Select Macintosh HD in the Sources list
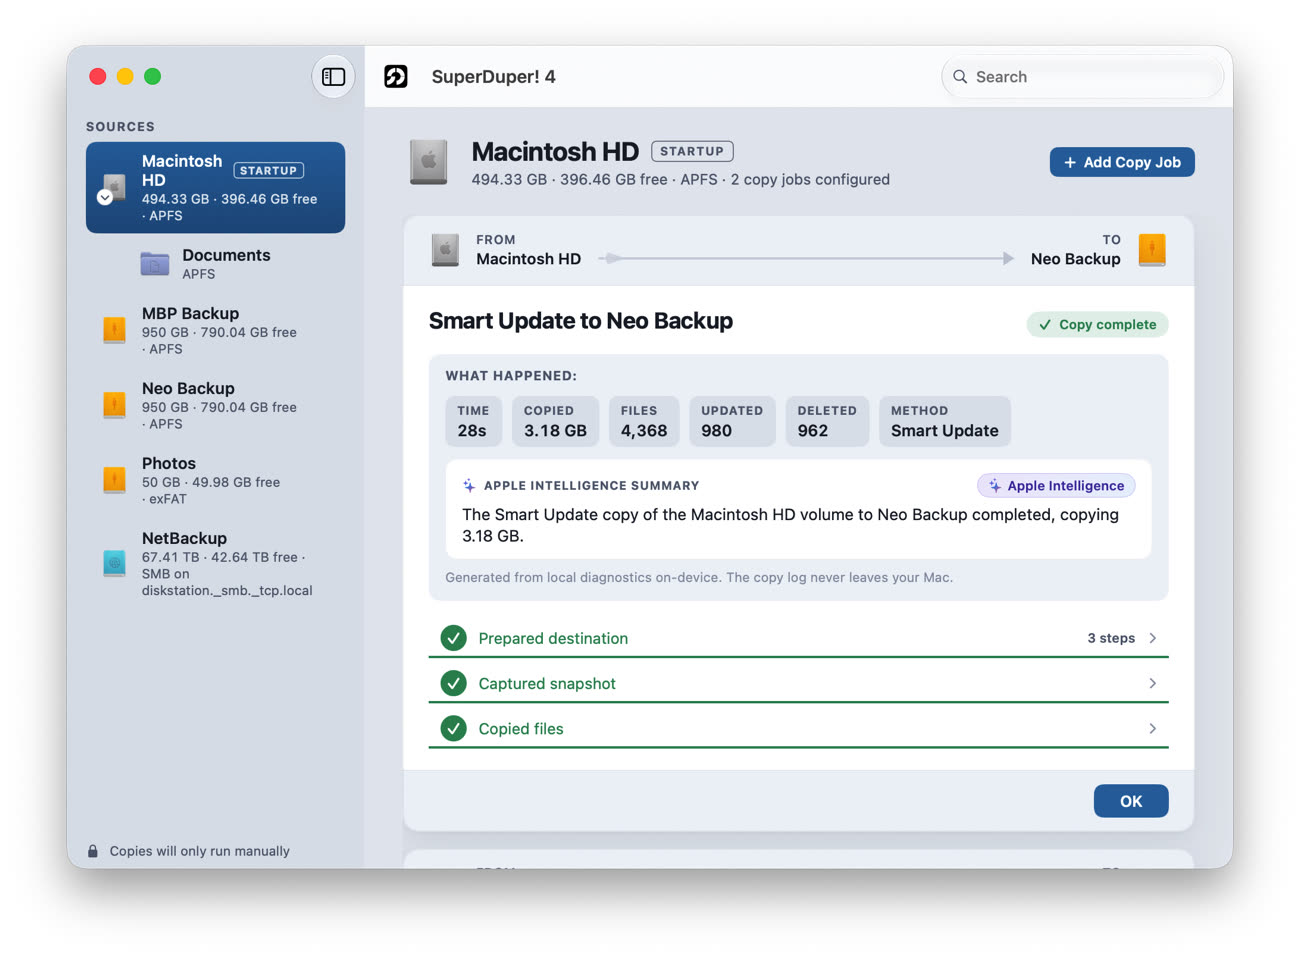This screenshot has height=957, width=1300. click(x=215, y=187)
